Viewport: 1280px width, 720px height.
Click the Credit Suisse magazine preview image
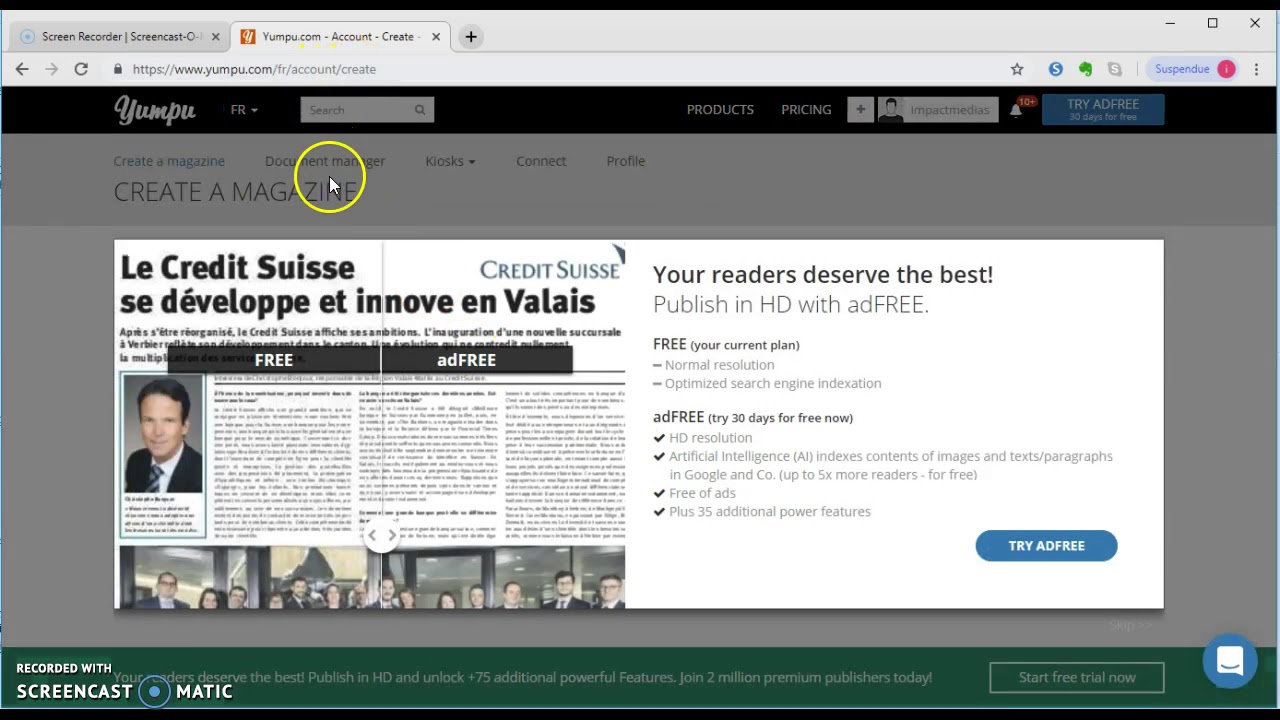tap(370, 424)
